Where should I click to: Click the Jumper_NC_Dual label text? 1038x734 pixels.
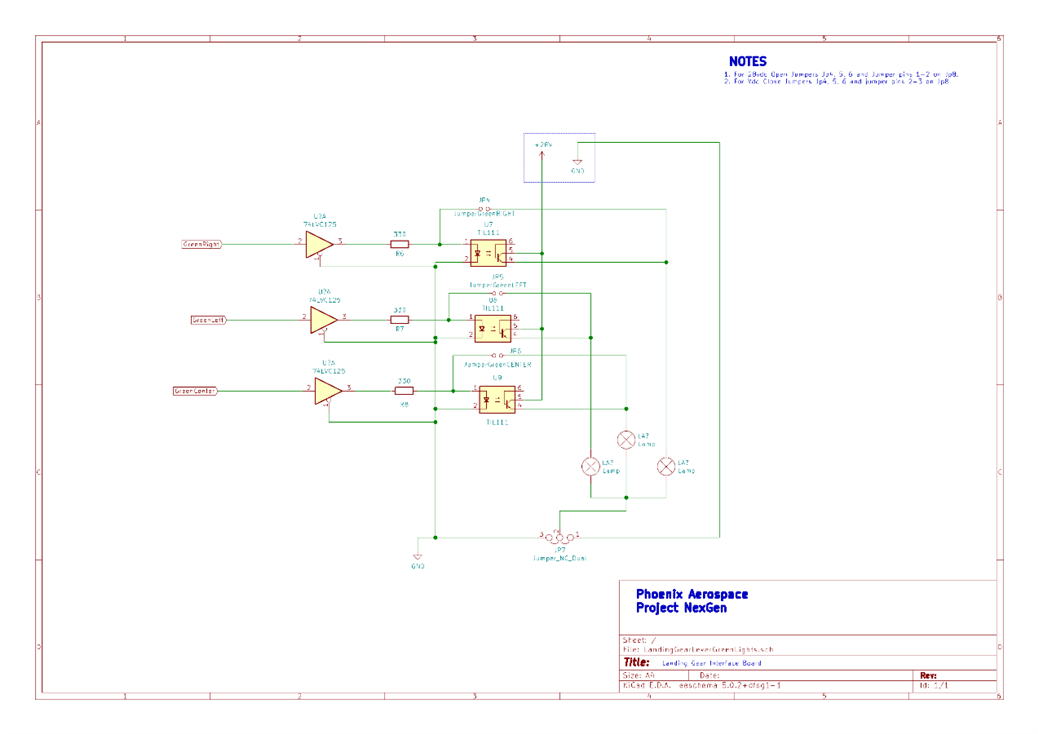coord(559,559)
